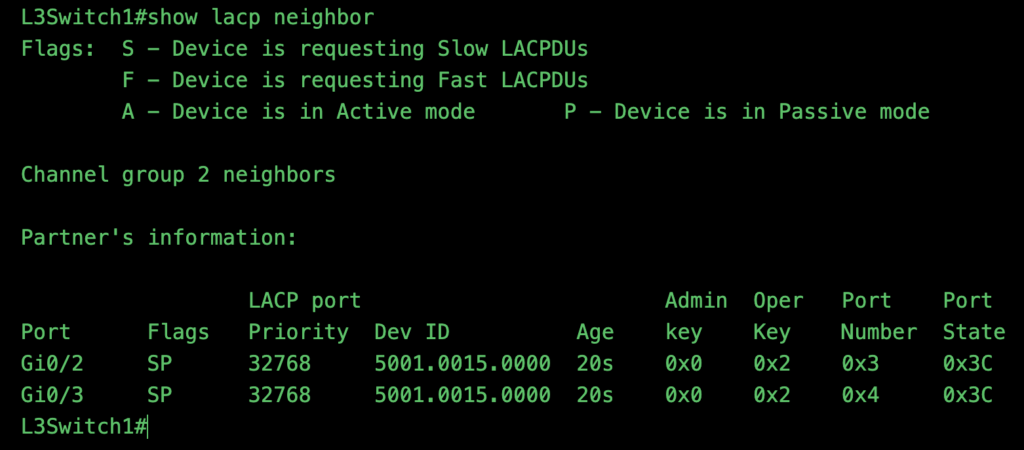The height and width of the screenshot is (450, 1024).
Task: Click the 32768 priority value for Gi0/3
Action: coord(279,395)
